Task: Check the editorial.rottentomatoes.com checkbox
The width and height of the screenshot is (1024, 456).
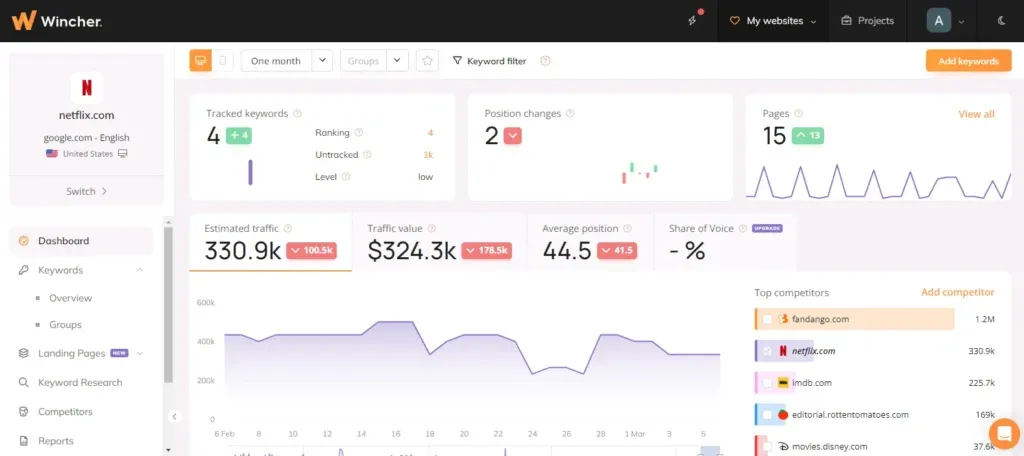Action: (x=767, y=414)
